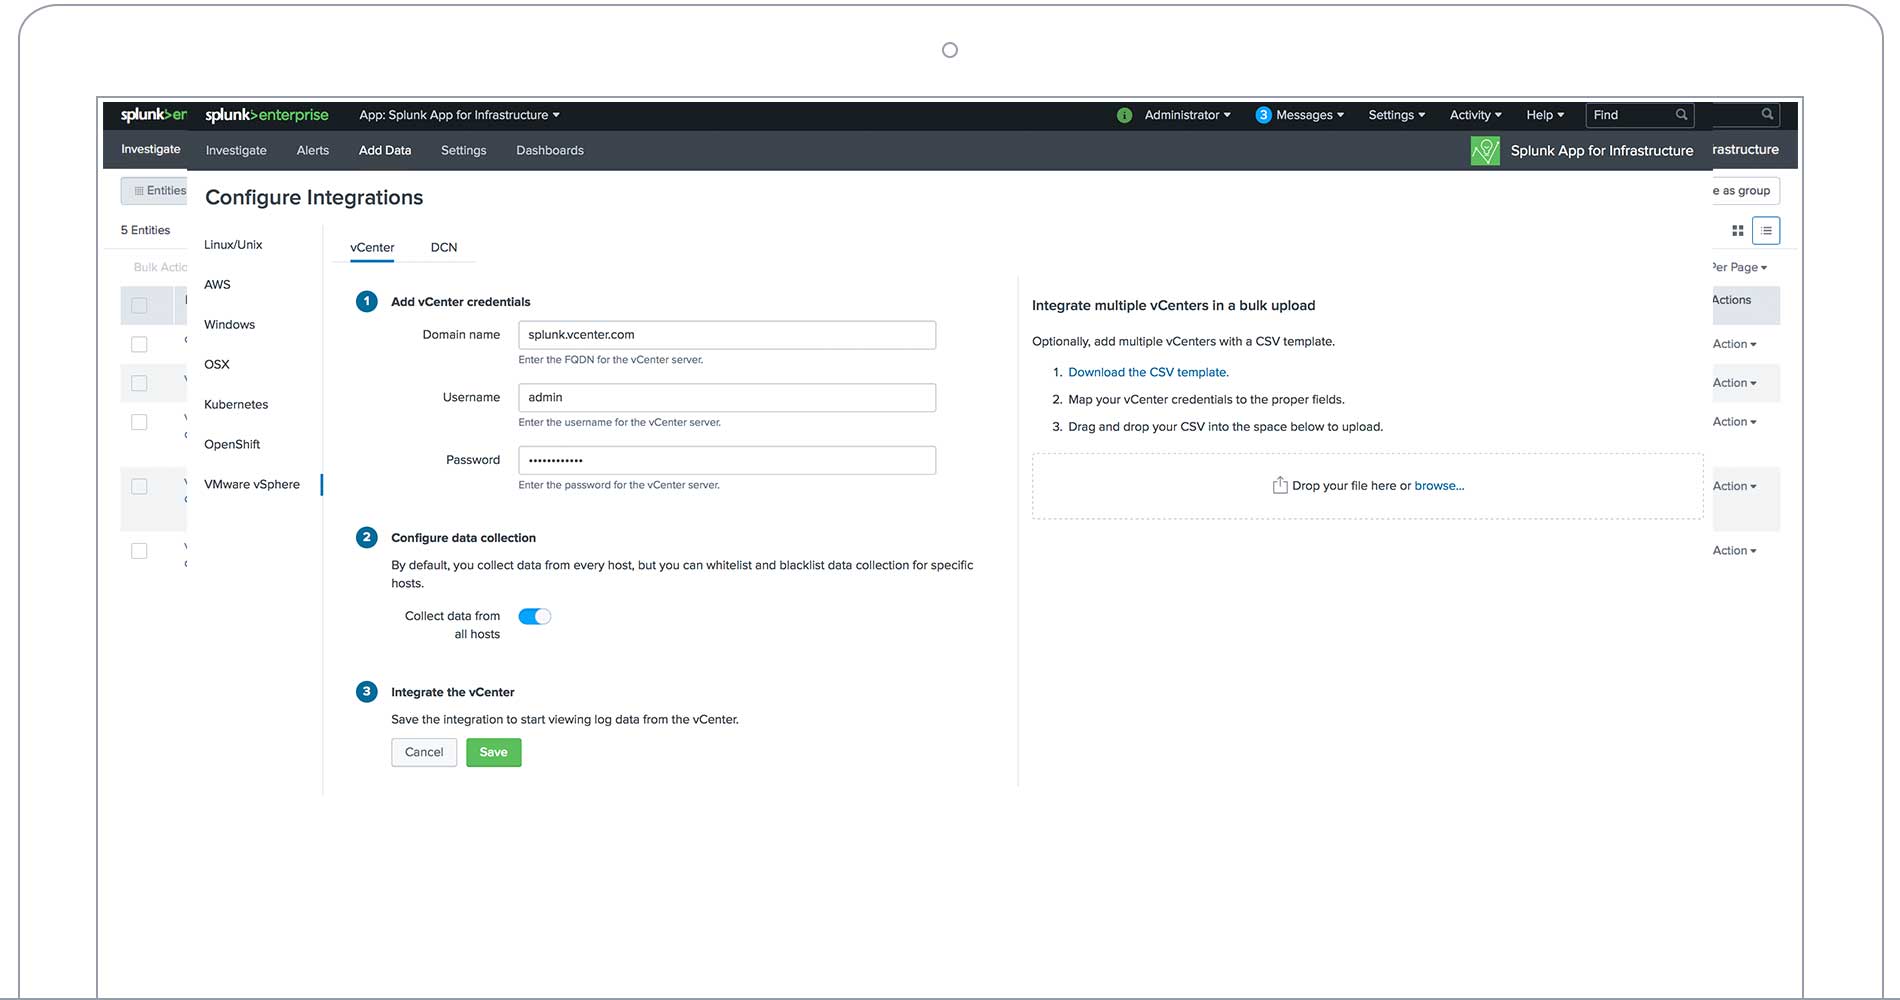Click background window search magnifier icon
The width and height of the screenshot is (1900, 1000).
pyautogui.click(x=1767, y=114)
